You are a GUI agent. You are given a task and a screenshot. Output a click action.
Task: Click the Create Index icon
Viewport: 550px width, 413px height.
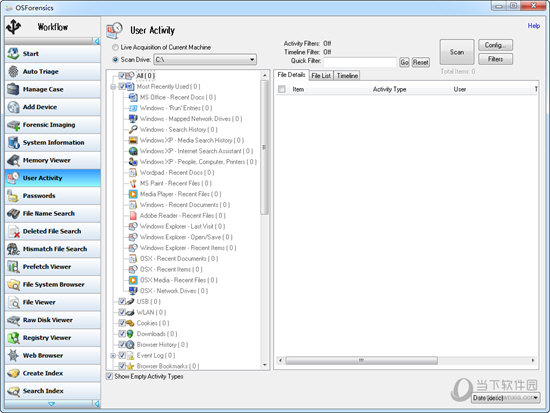coord(13,373)
